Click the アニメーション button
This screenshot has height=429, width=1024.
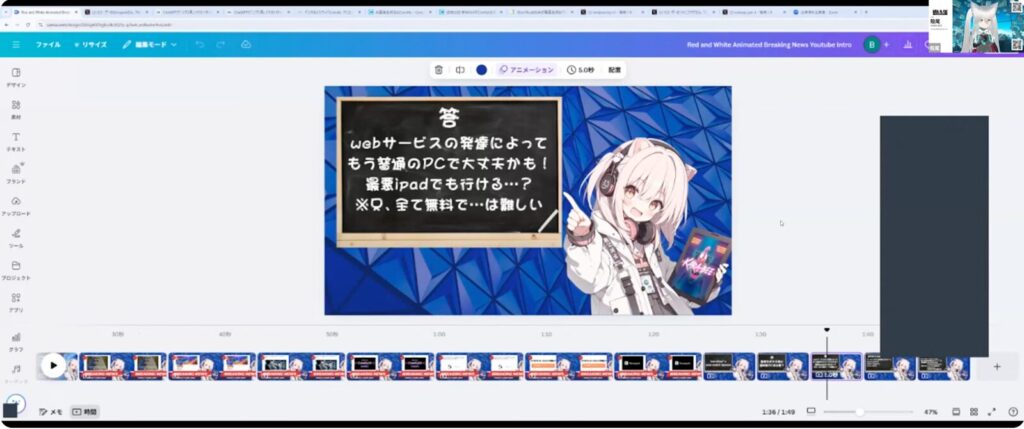click(x=527, y=70)
